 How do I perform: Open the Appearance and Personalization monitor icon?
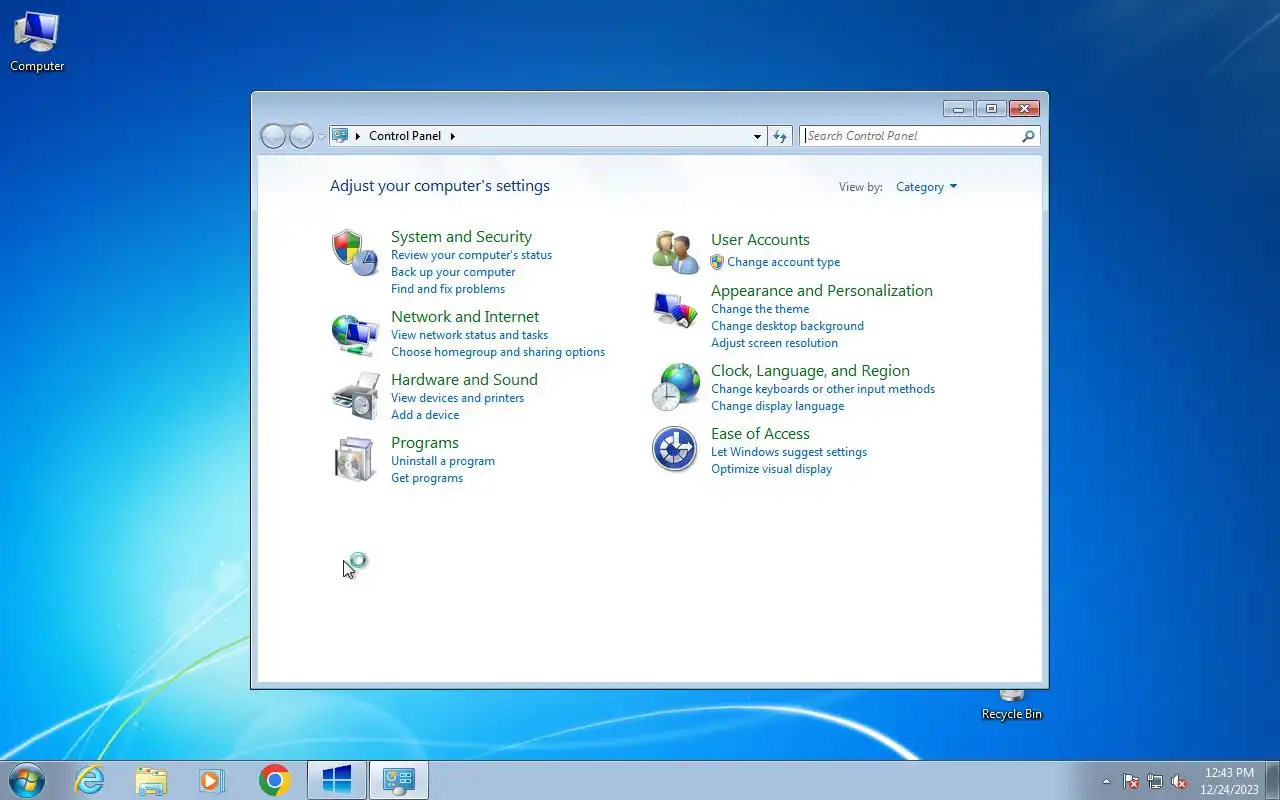tap(675, 309)
